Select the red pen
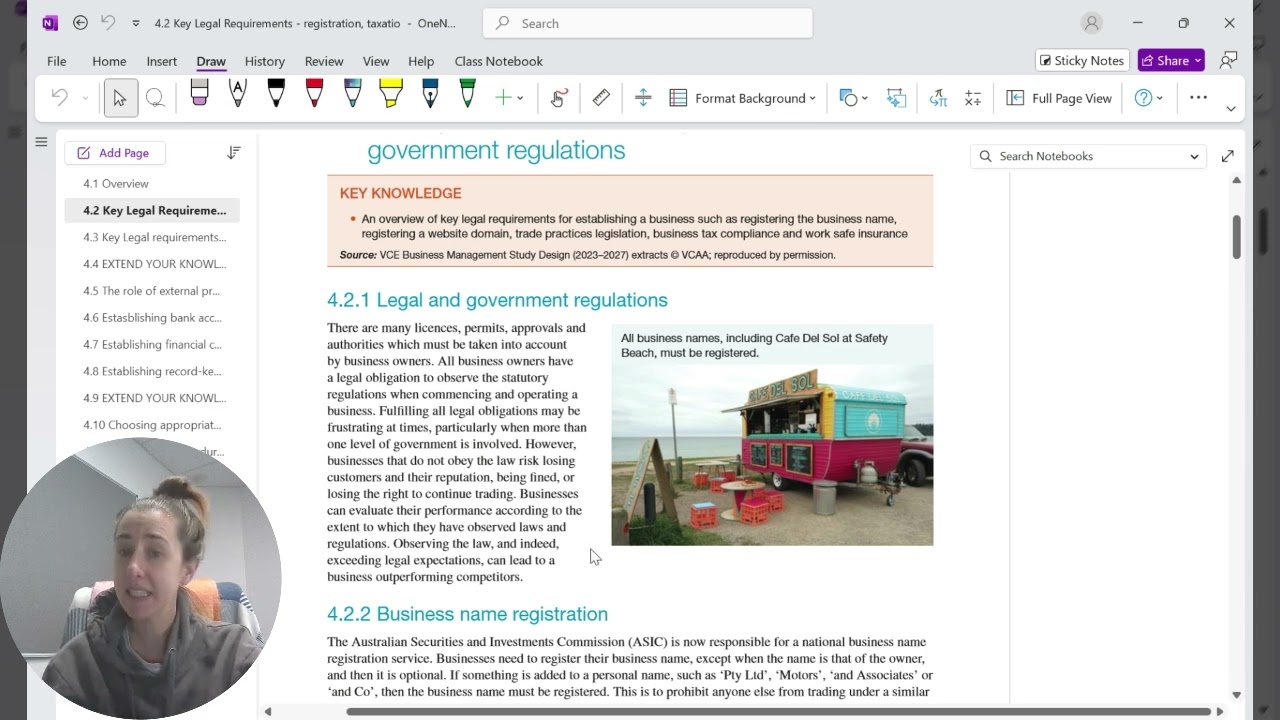The width and height of the screenshot is (1280, 720). point(314,94)
